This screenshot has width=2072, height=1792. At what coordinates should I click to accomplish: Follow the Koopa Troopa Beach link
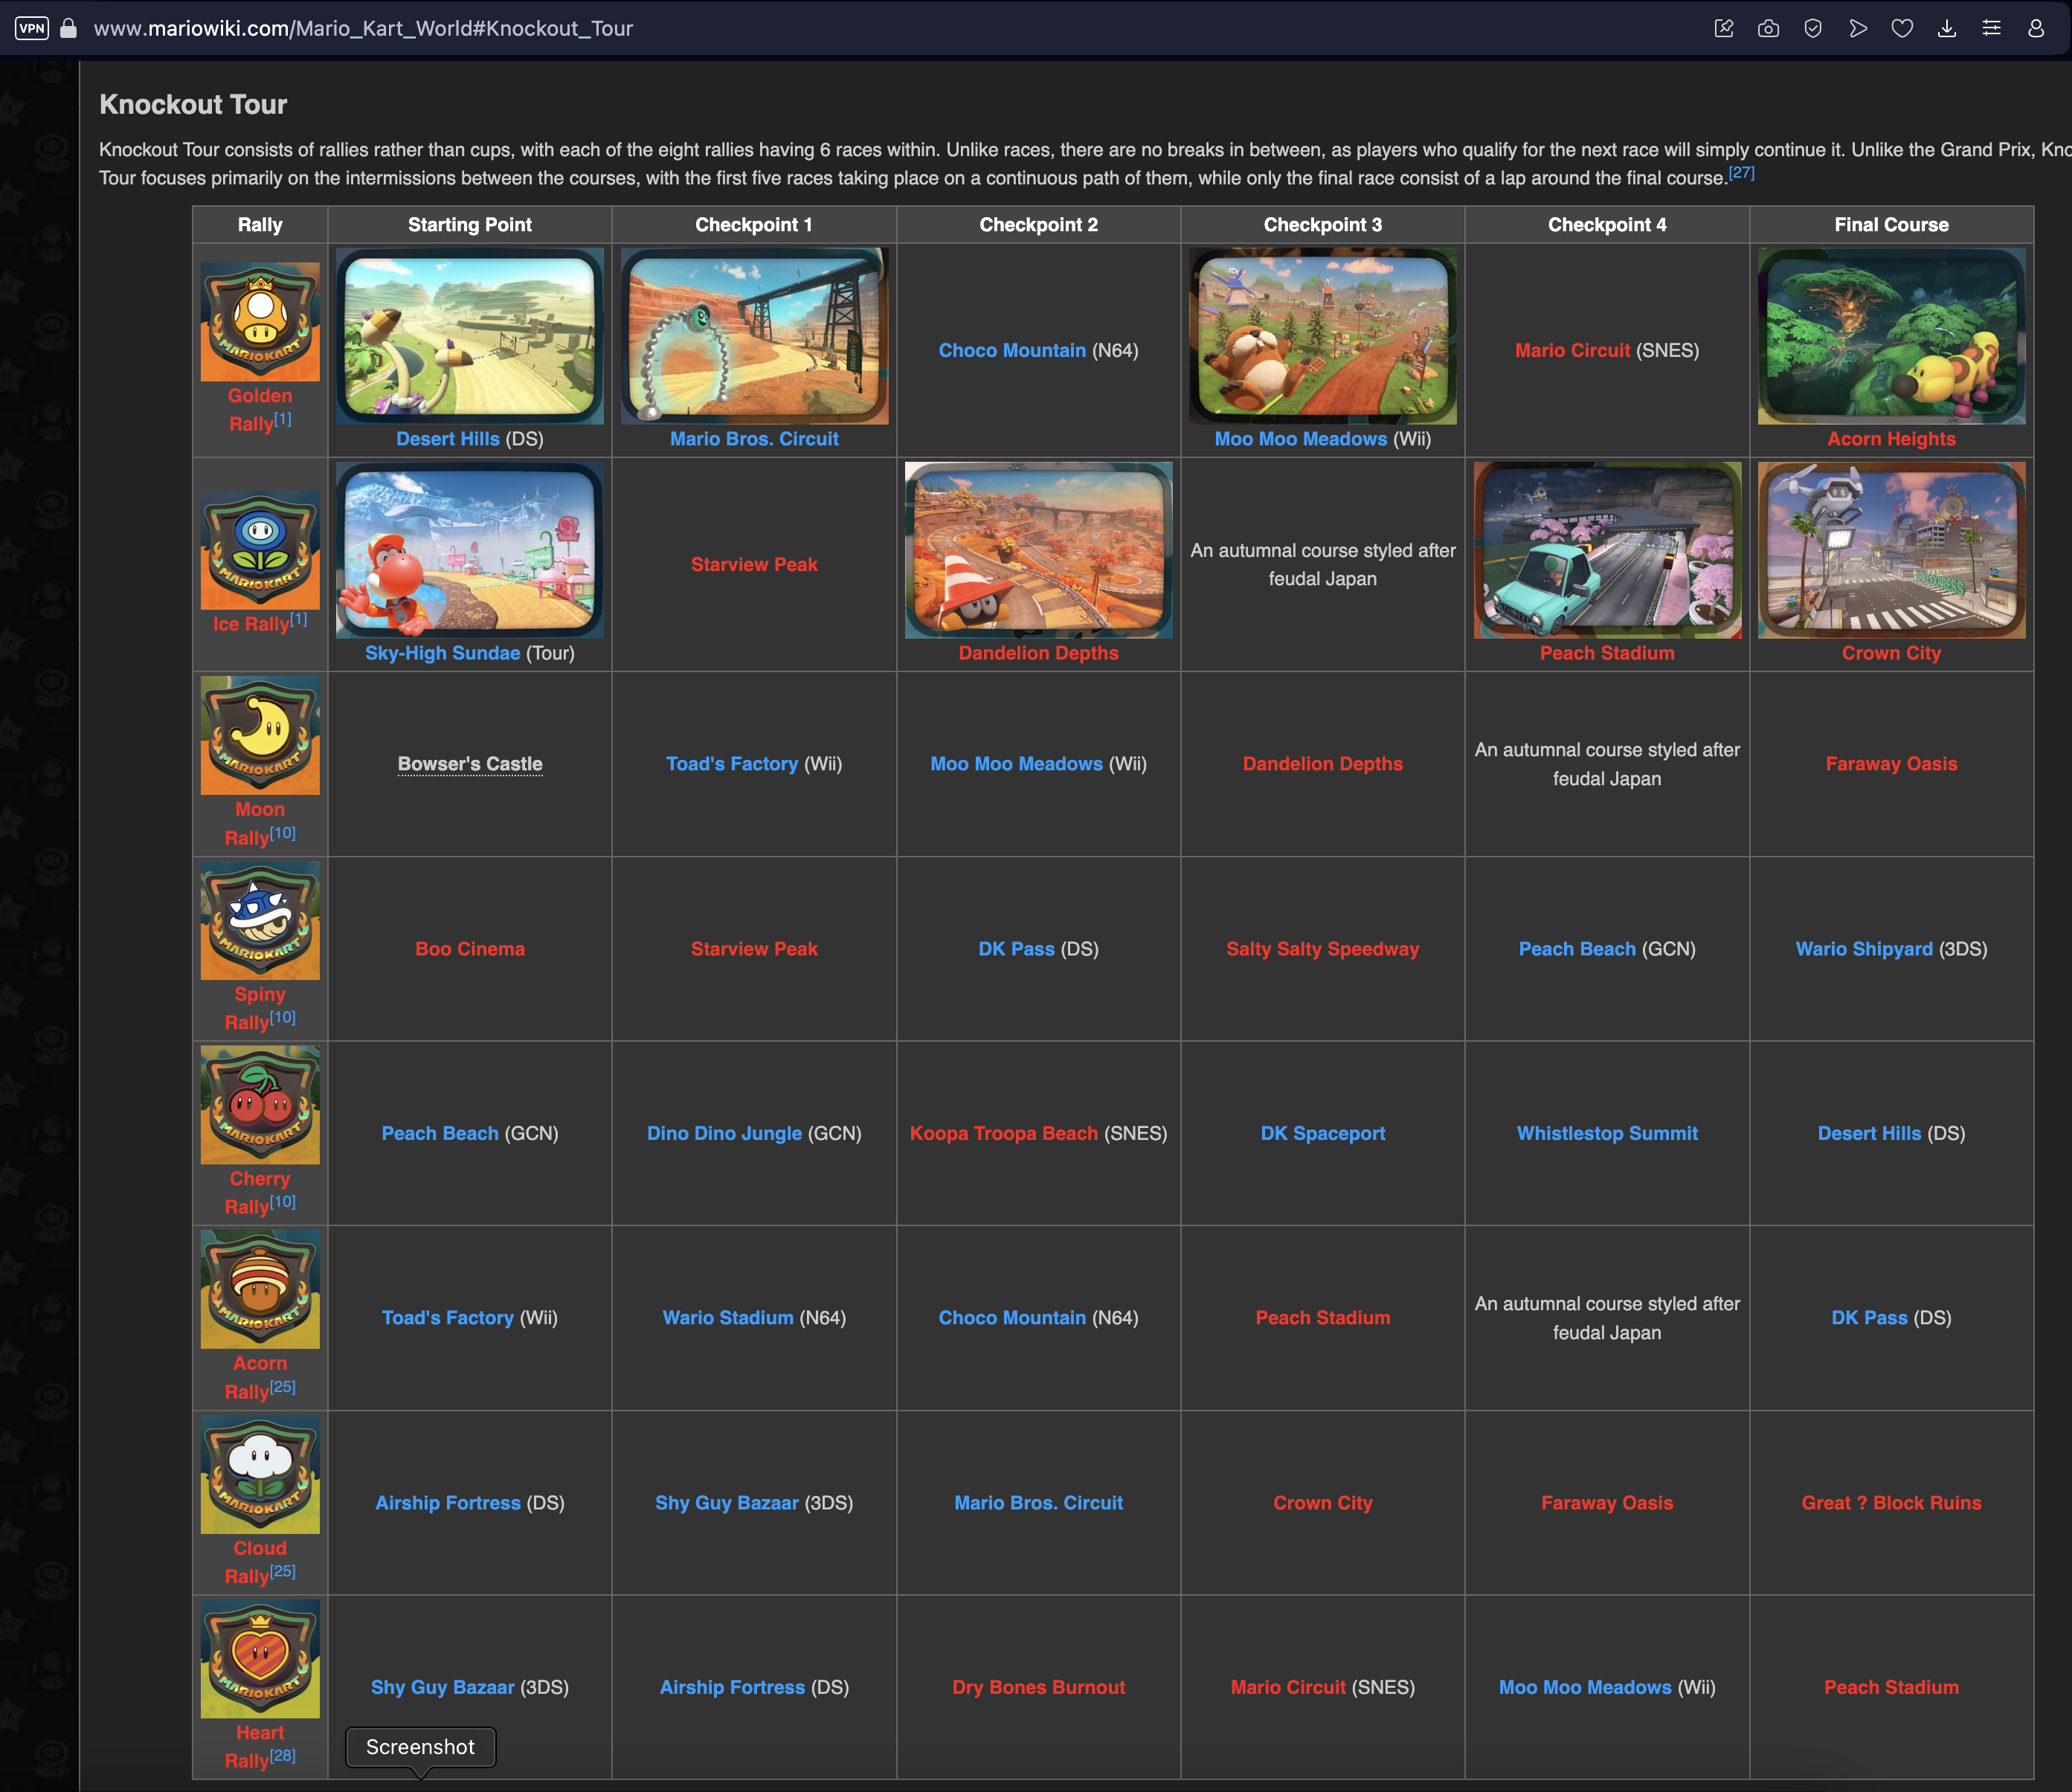(x=1004, y=1133)
